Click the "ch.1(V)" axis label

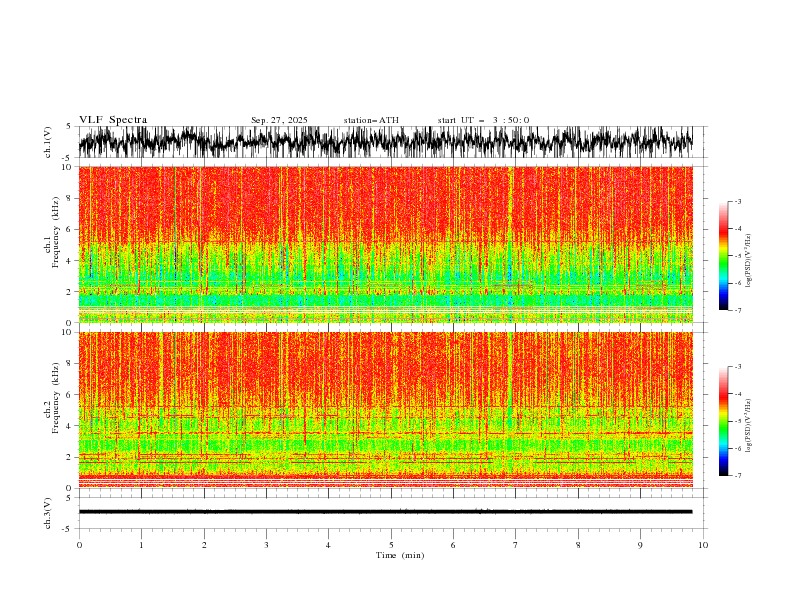click(x=48, y=142)
